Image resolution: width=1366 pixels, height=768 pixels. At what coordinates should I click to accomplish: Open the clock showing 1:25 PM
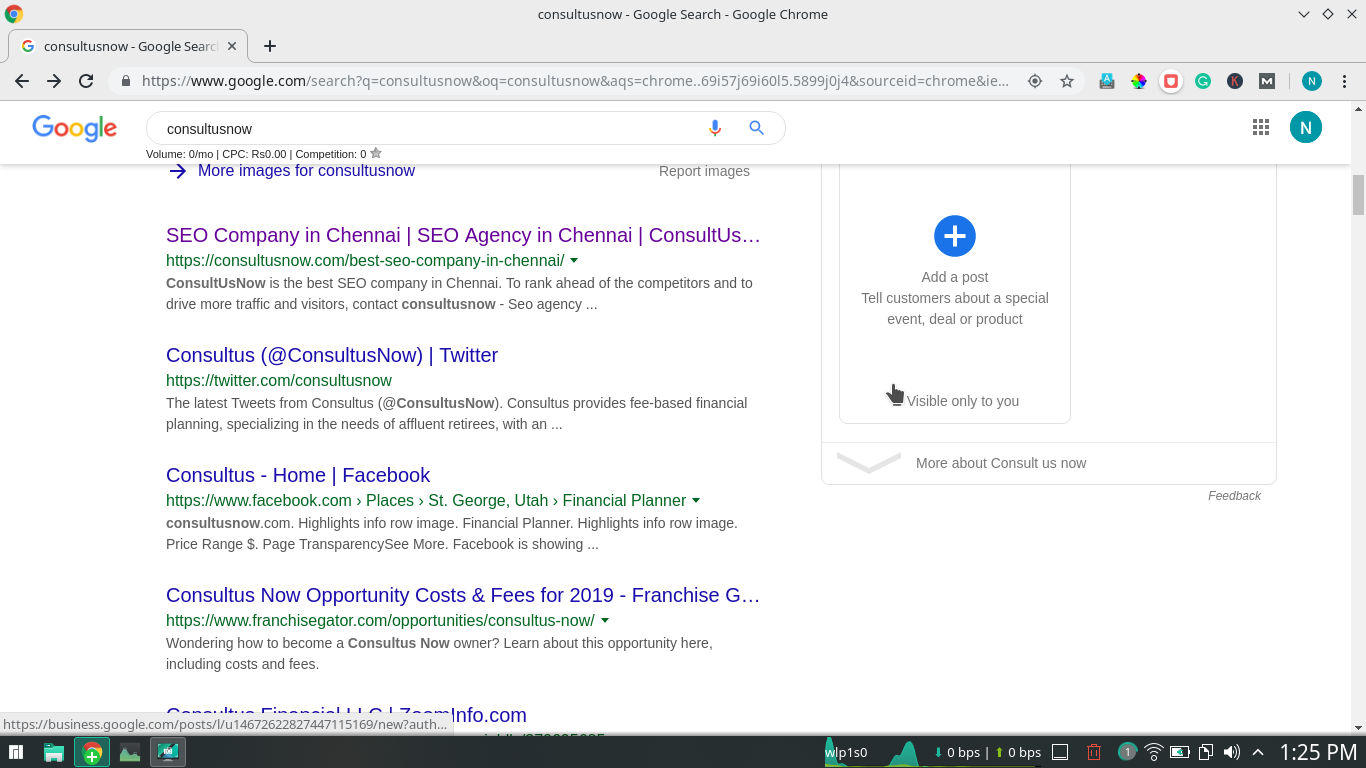pos(1318,752)
